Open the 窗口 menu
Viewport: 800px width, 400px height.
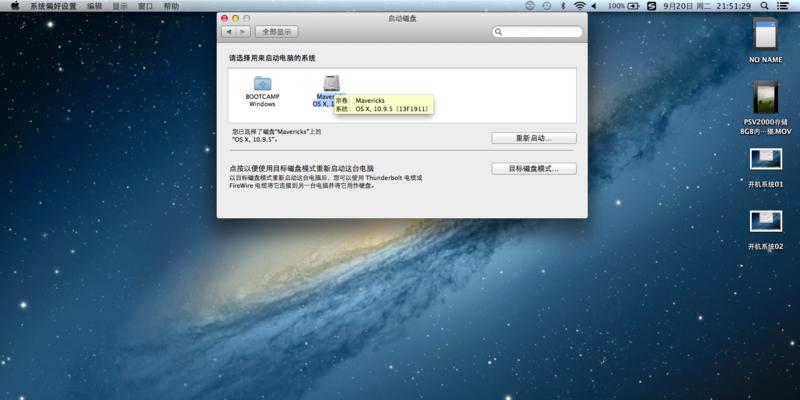(x=145, y=6)
